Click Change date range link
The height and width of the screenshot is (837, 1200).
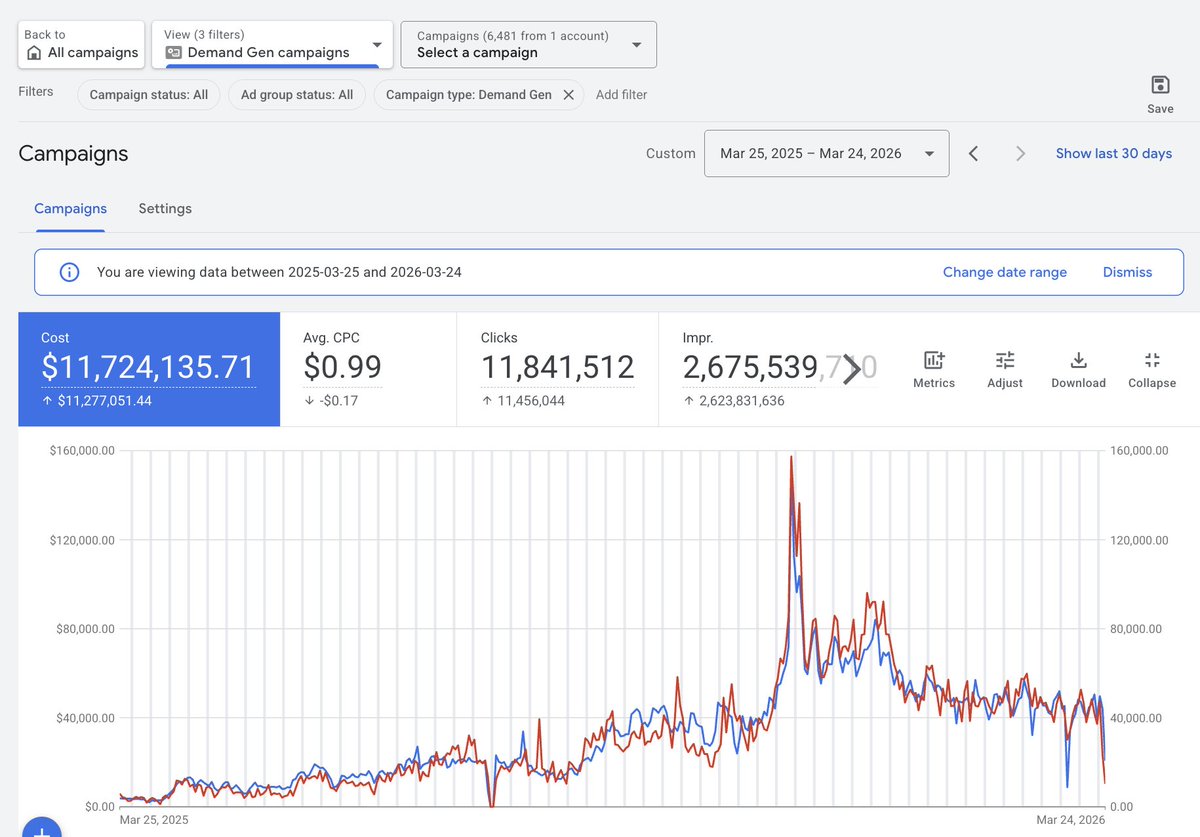click(1005, 272)
